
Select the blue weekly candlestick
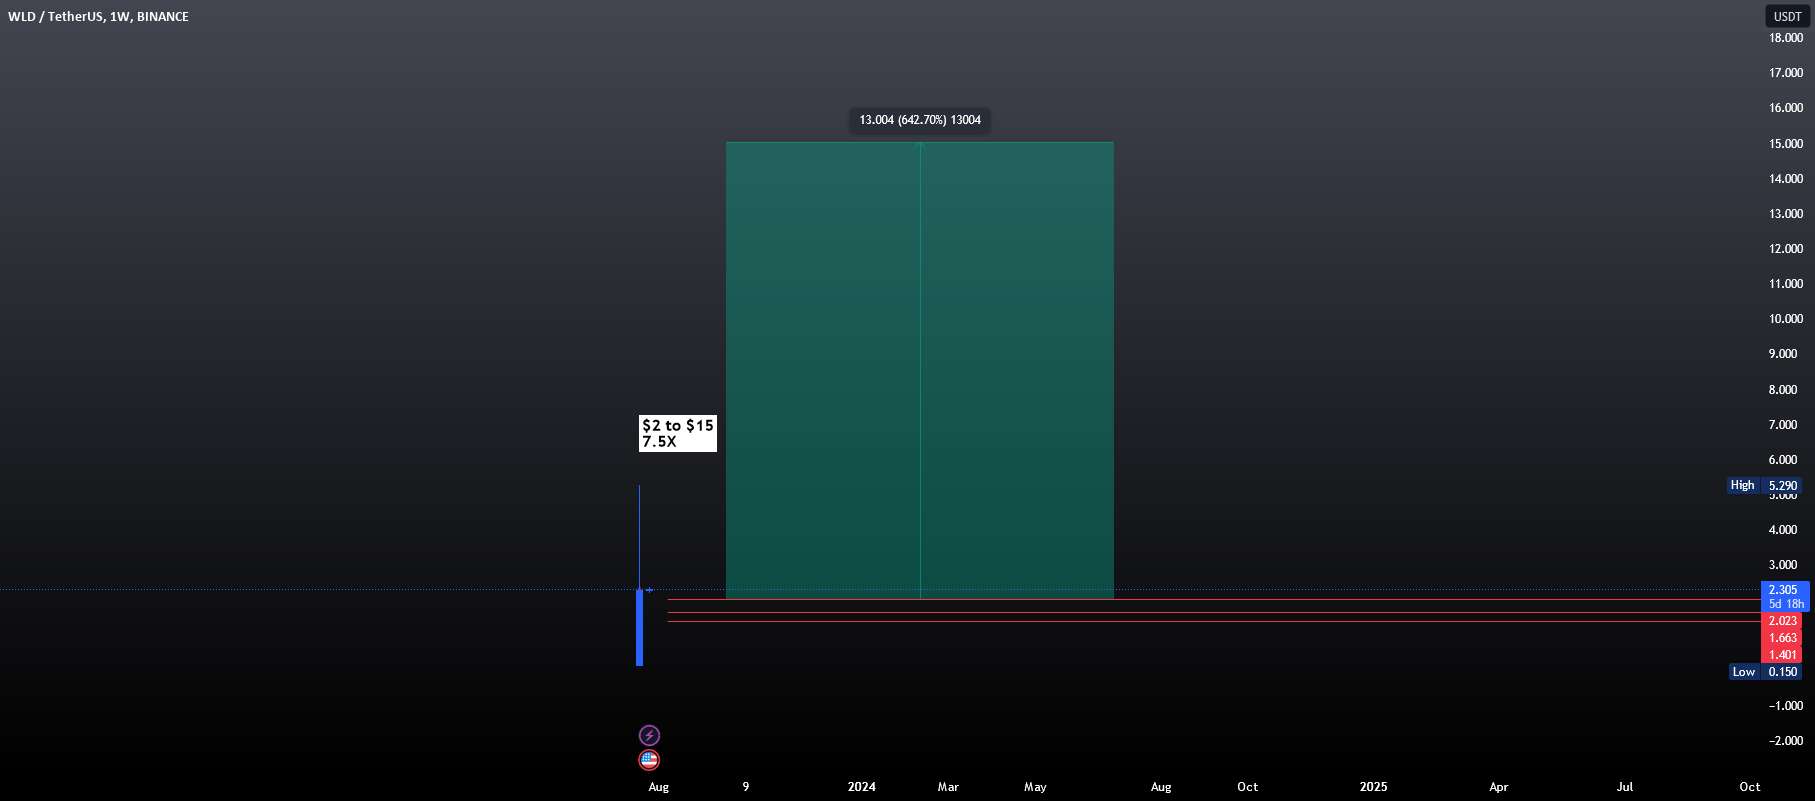point(640,627)
